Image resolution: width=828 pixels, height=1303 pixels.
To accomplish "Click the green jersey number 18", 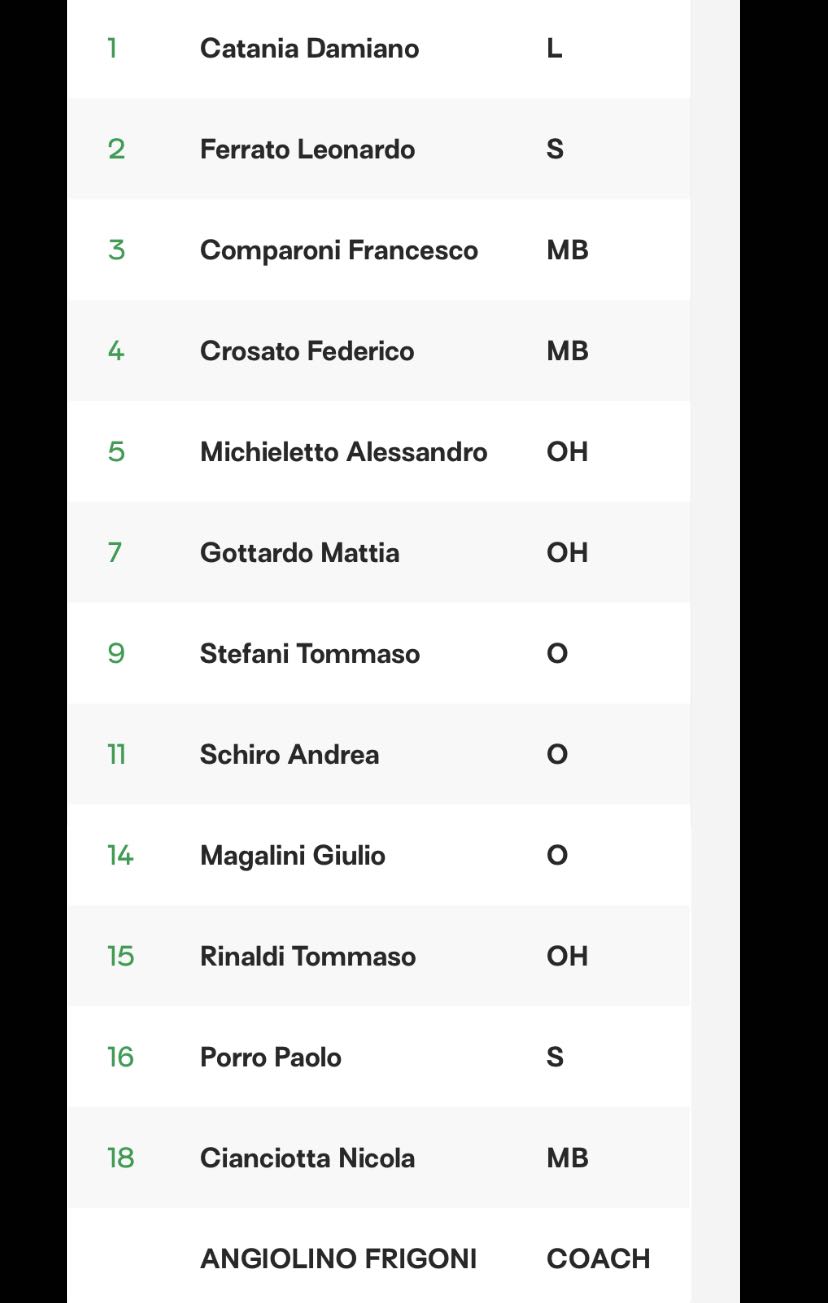I will 120,1158.
